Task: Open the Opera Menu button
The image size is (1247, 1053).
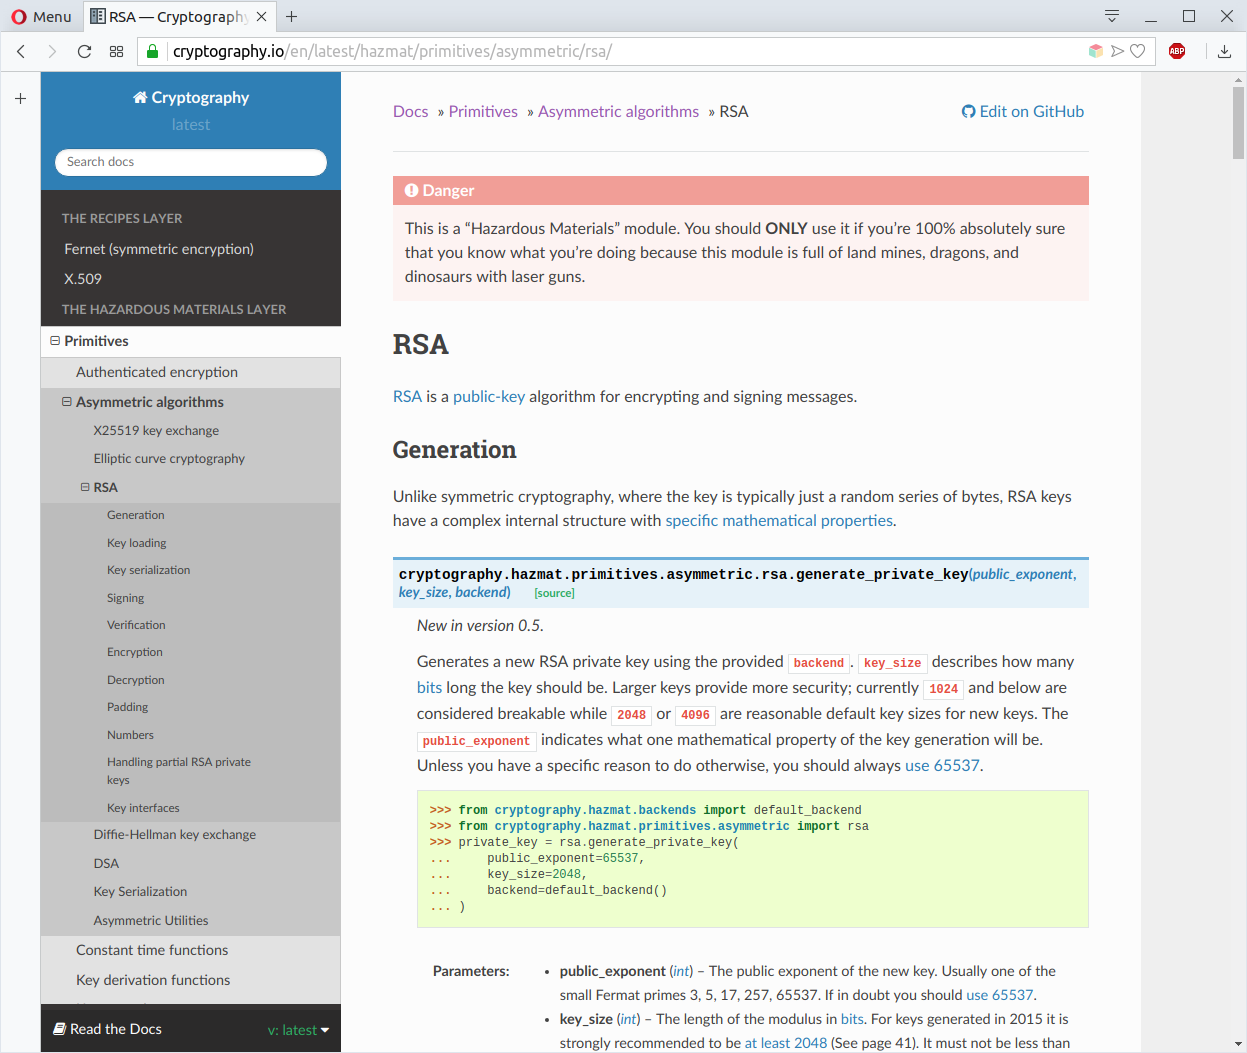Action: click(x=41, y=16)
